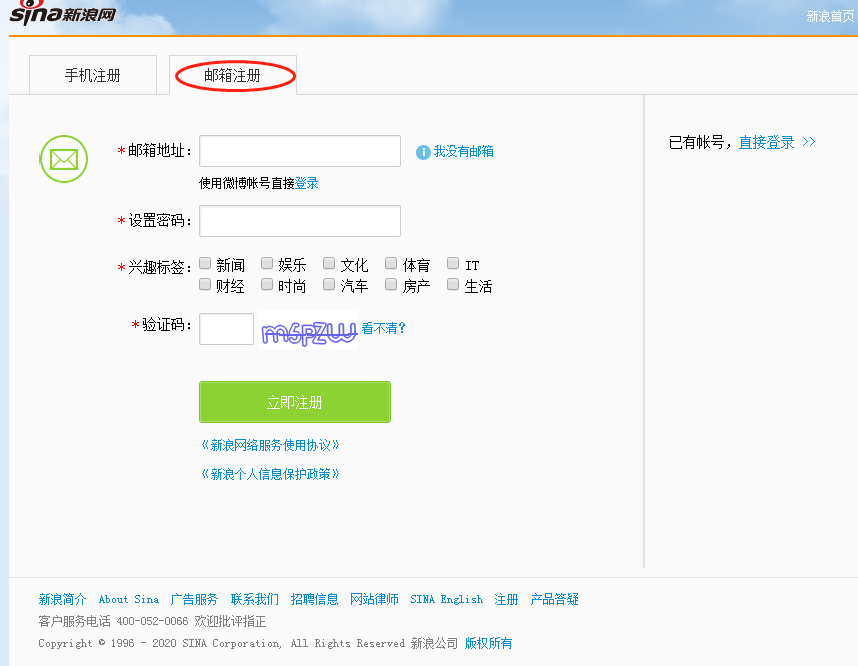Check the 生活 interest tag

452,283
